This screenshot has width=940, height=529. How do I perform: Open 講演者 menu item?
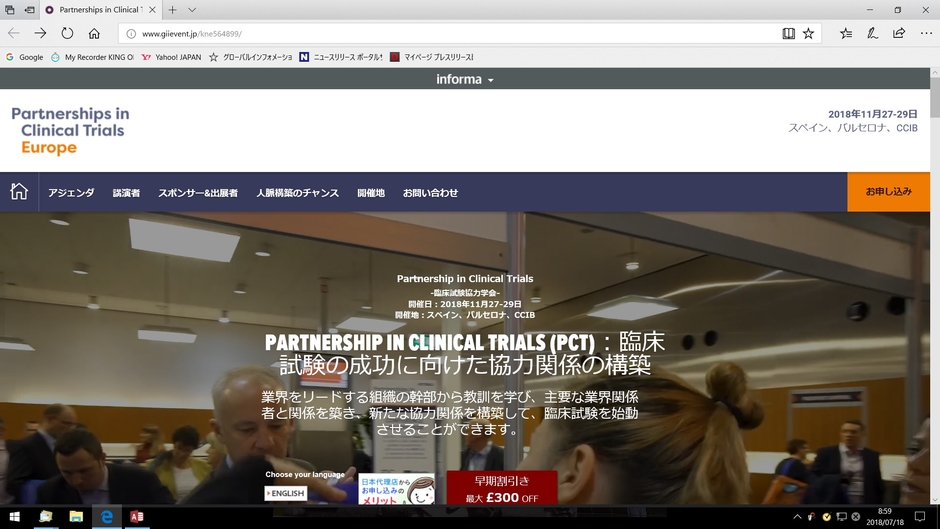[126, 193]
